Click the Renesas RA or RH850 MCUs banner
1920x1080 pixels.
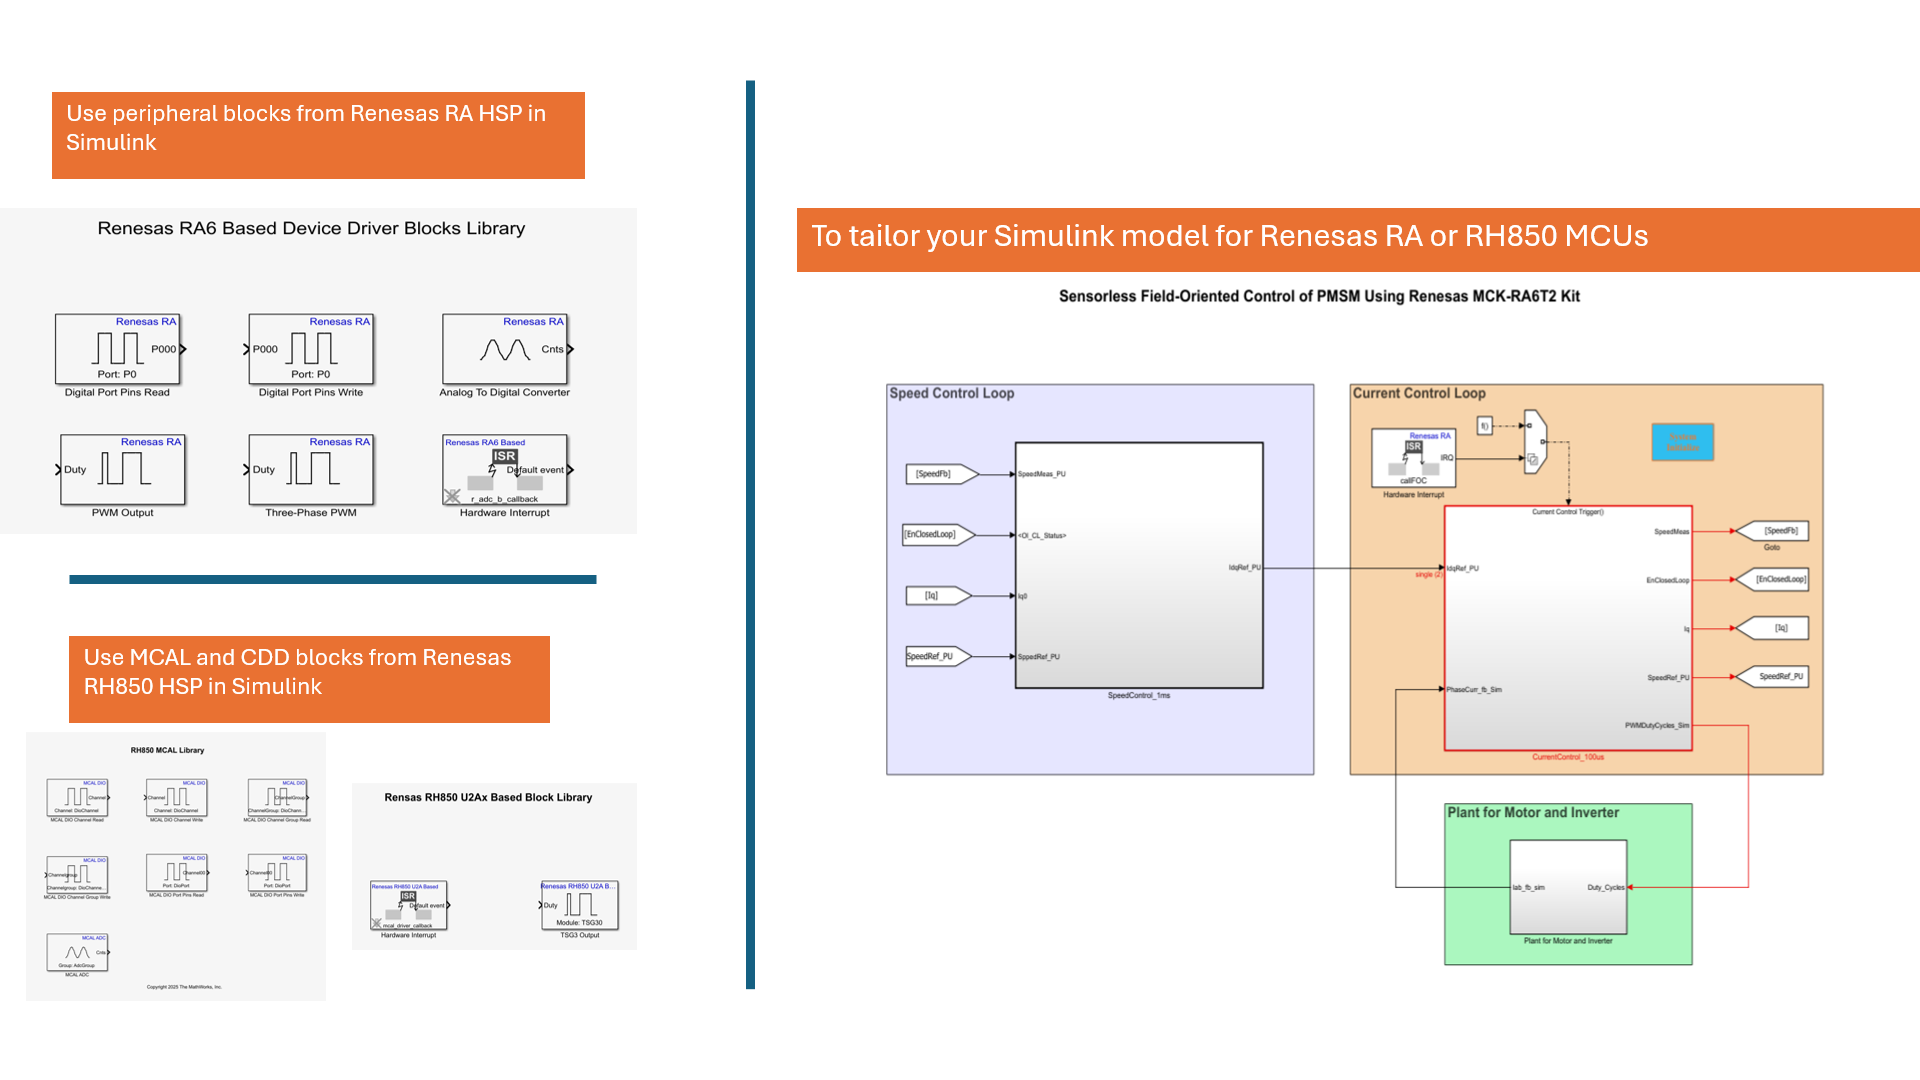1357,239
